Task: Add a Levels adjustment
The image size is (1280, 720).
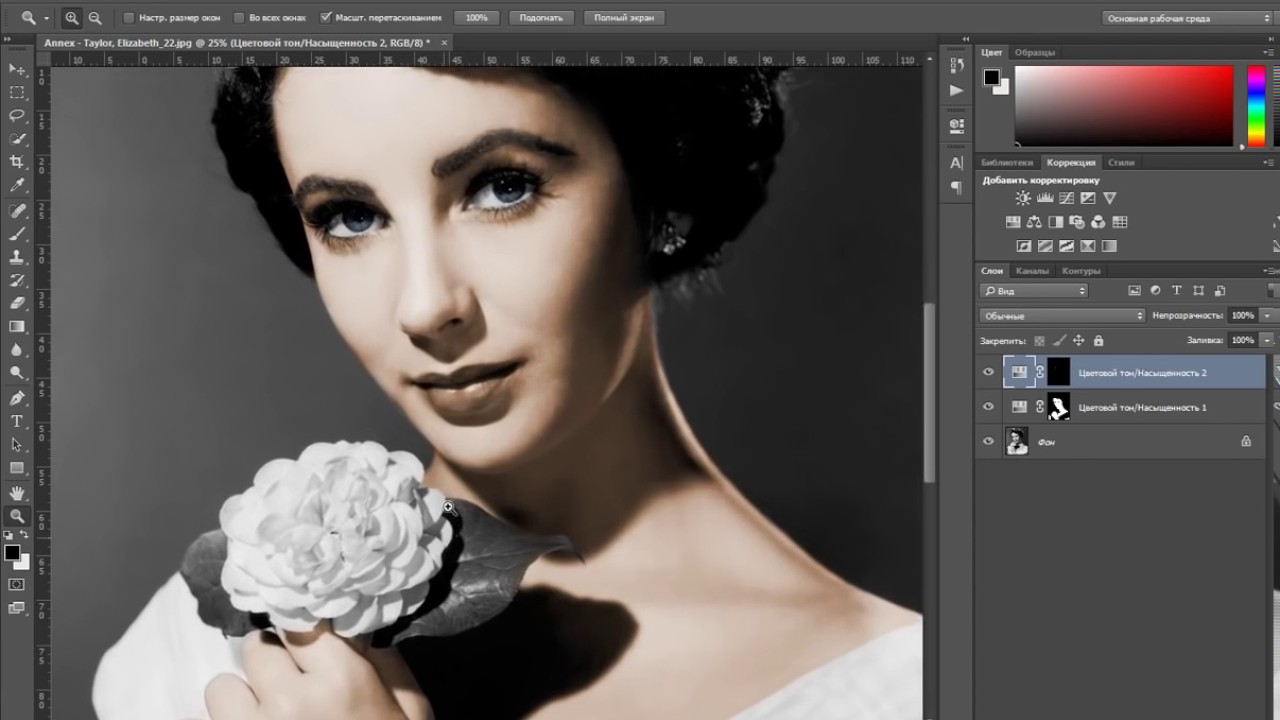Action: 1045,198
